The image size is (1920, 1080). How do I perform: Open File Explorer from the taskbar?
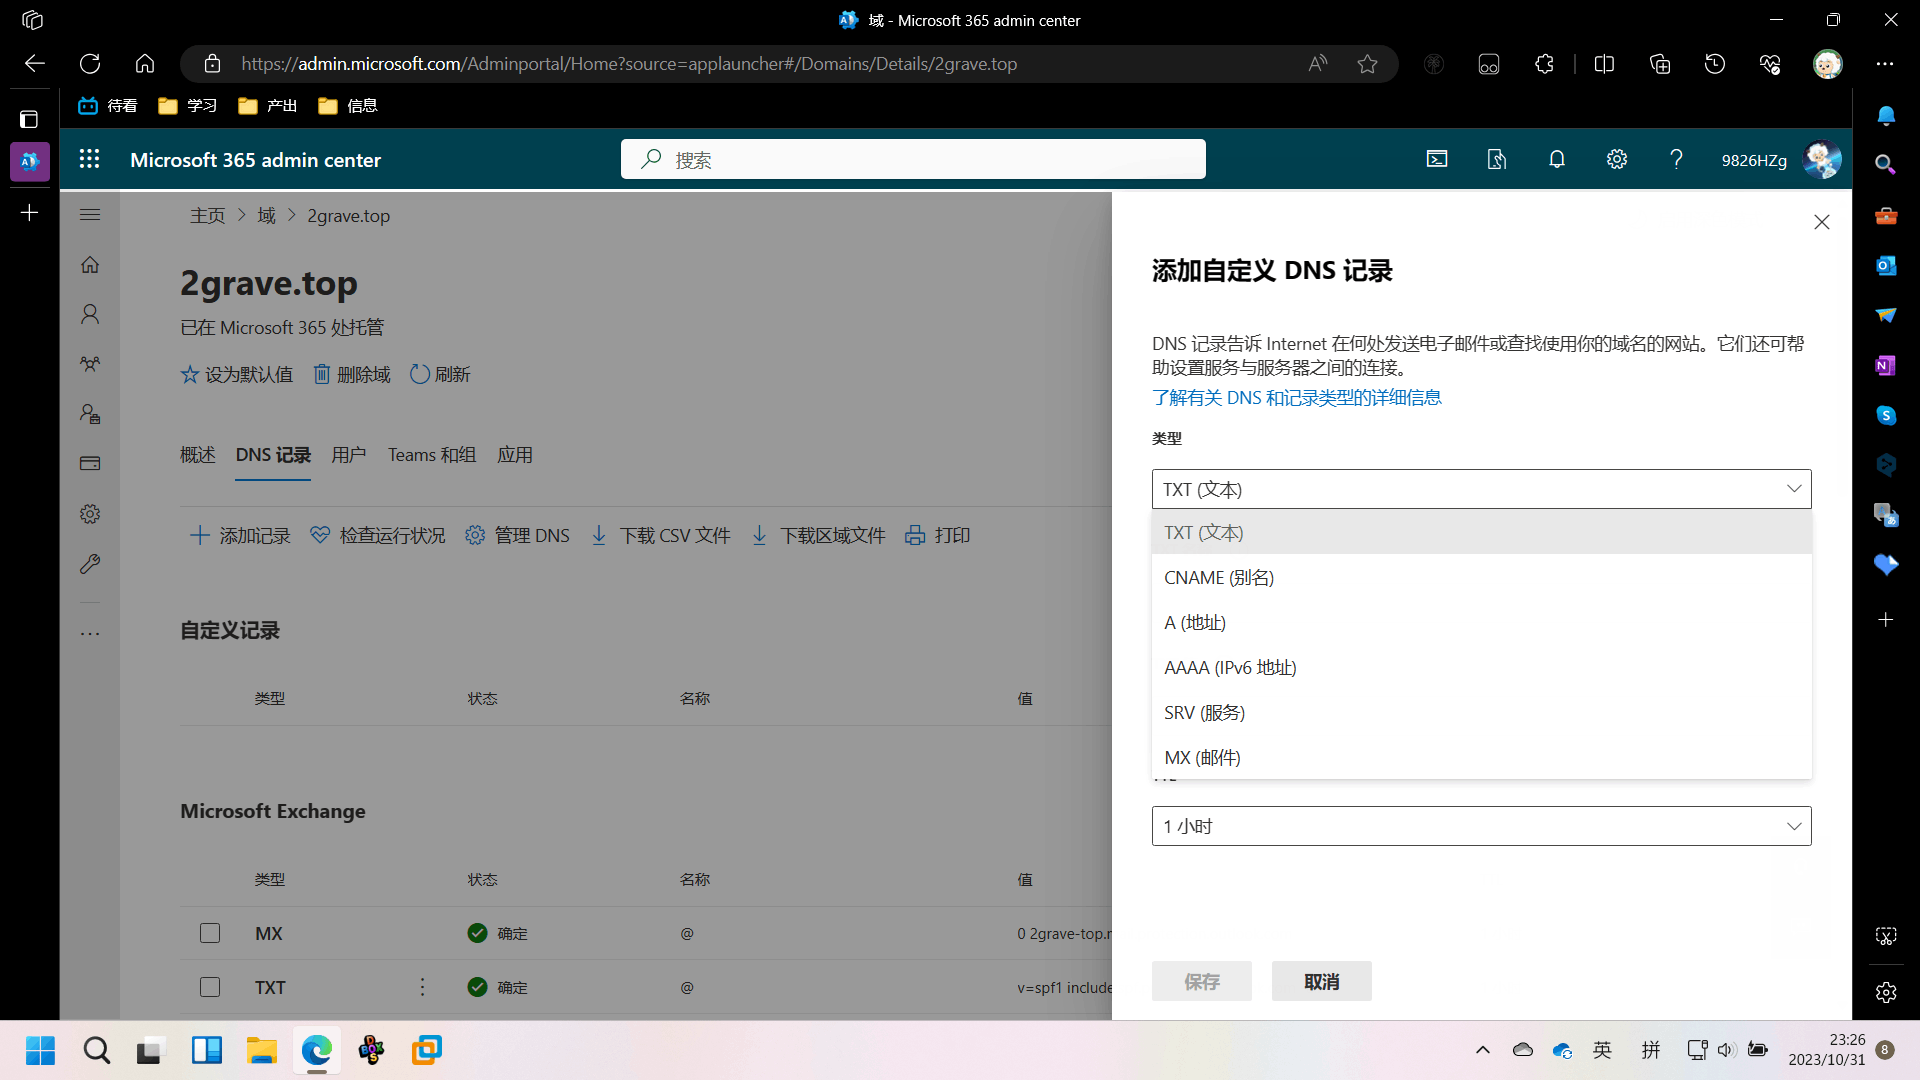[x=262, y=1050]
